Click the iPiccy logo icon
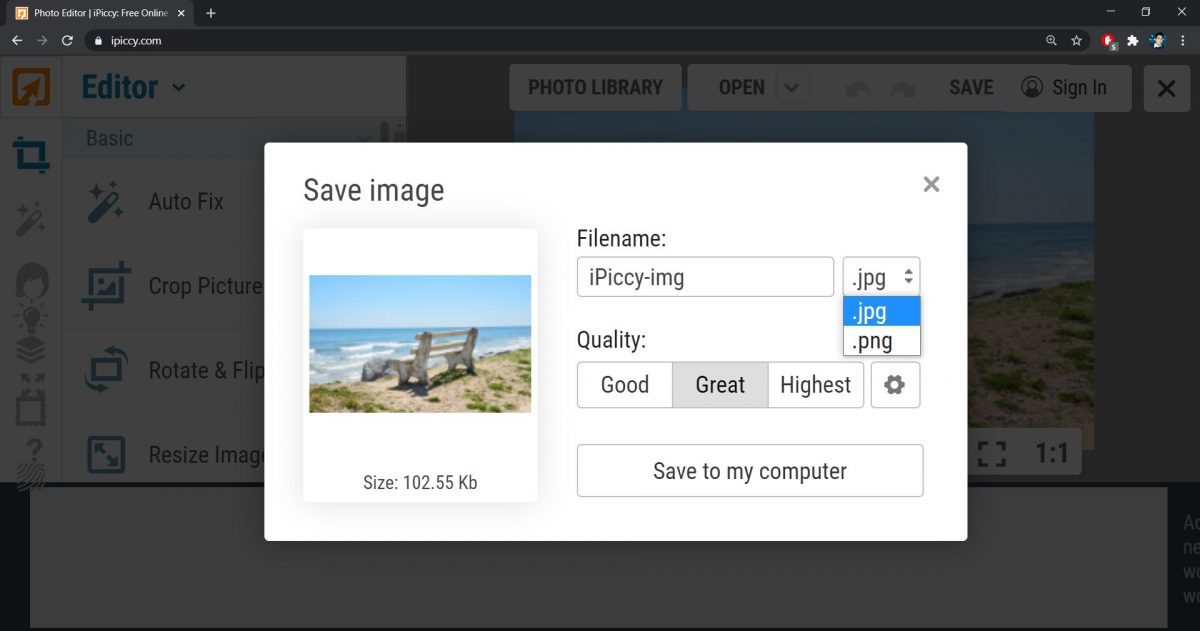Image resolution: width=1200 pixels, height=631 pixels. 30,87
